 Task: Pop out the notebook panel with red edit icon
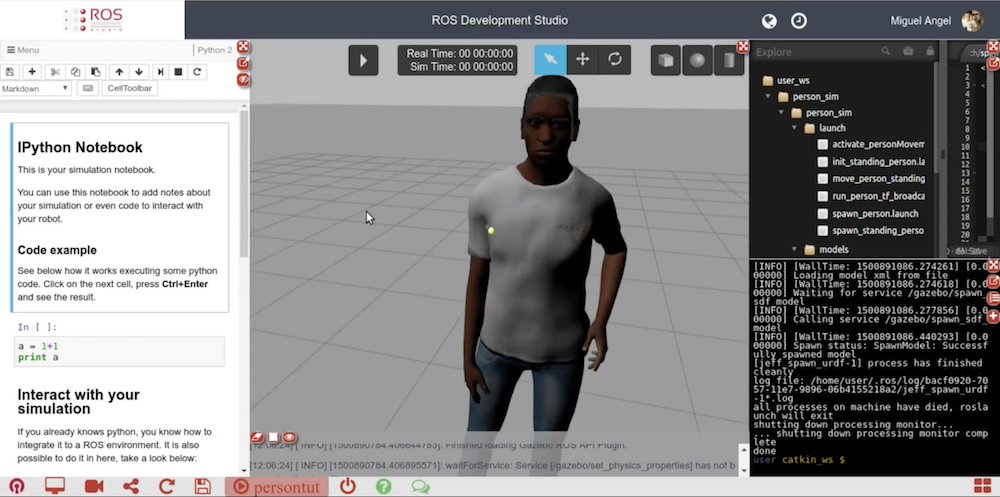(x=243, y=63)
